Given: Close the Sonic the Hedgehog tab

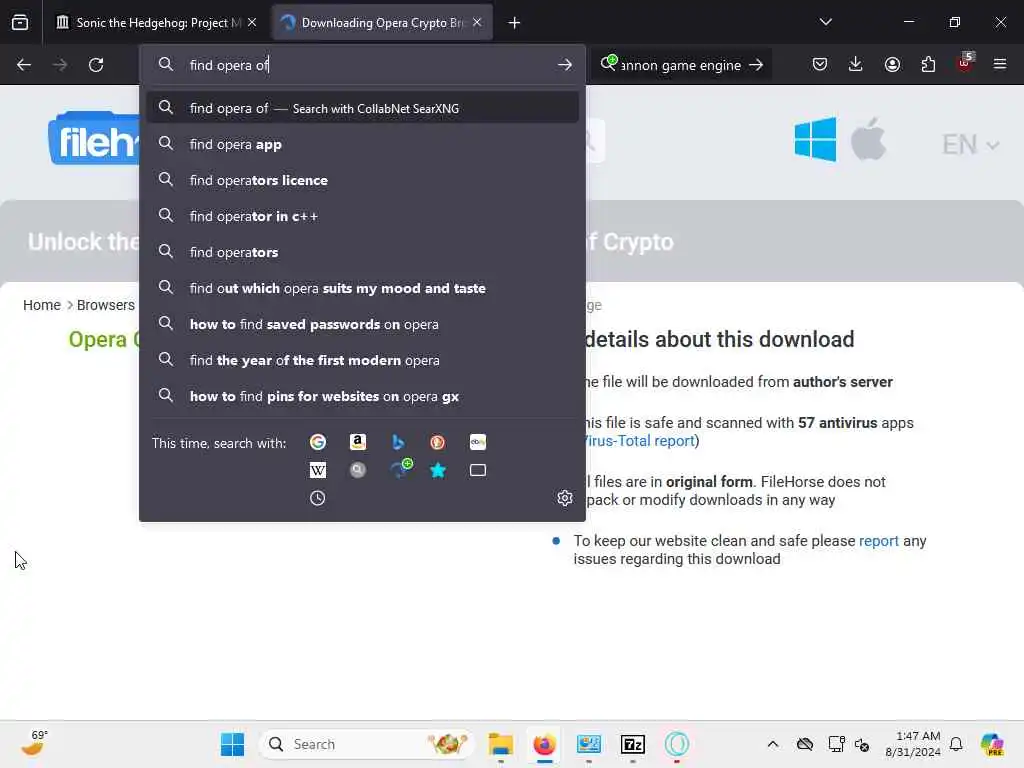Looking at the screenshot, I should pyautogui.click(x=252, y=22).
